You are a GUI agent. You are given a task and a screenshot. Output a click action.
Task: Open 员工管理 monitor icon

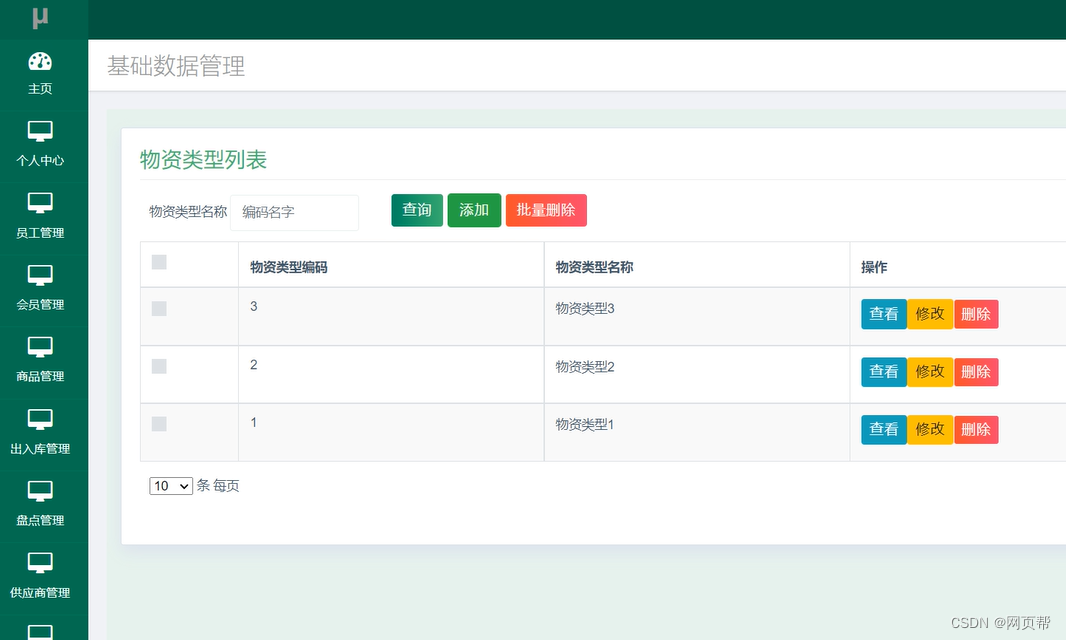coord(40,203)
